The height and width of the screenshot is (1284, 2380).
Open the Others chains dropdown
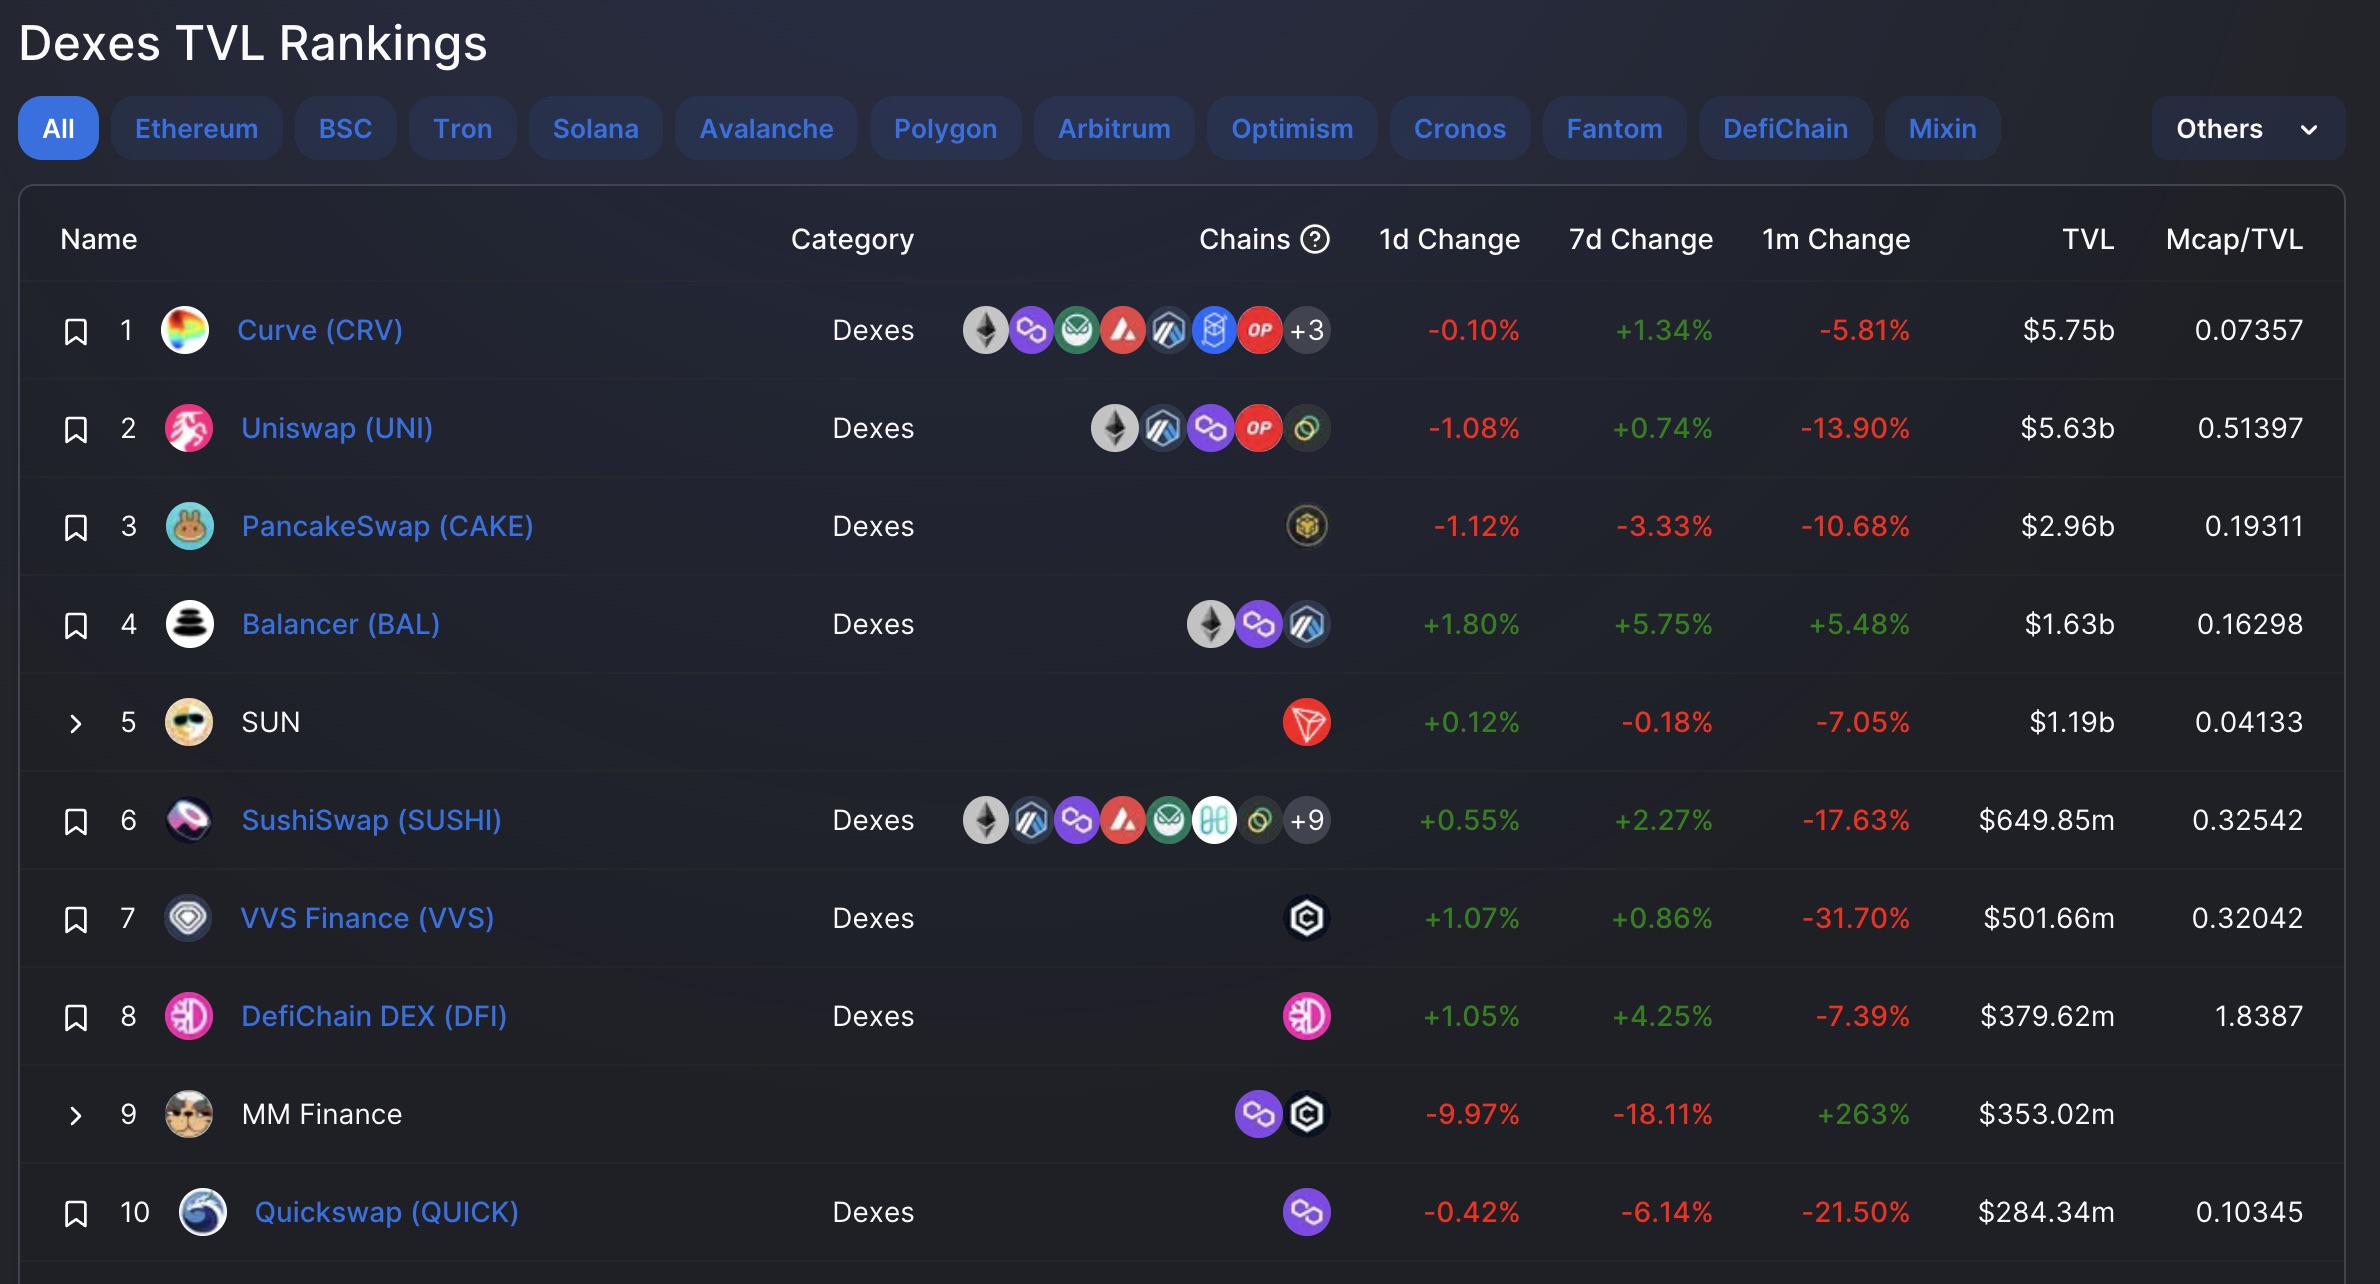(x=2247, y=129)
